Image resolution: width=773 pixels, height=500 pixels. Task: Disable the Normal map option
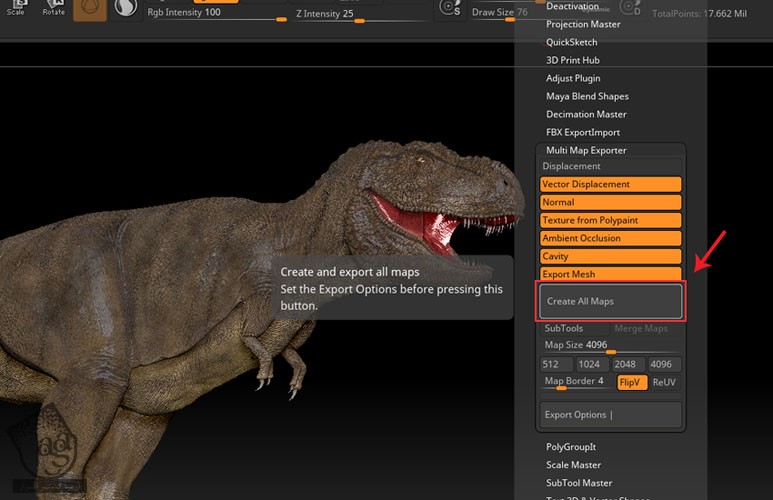click(x=610, y=202)
